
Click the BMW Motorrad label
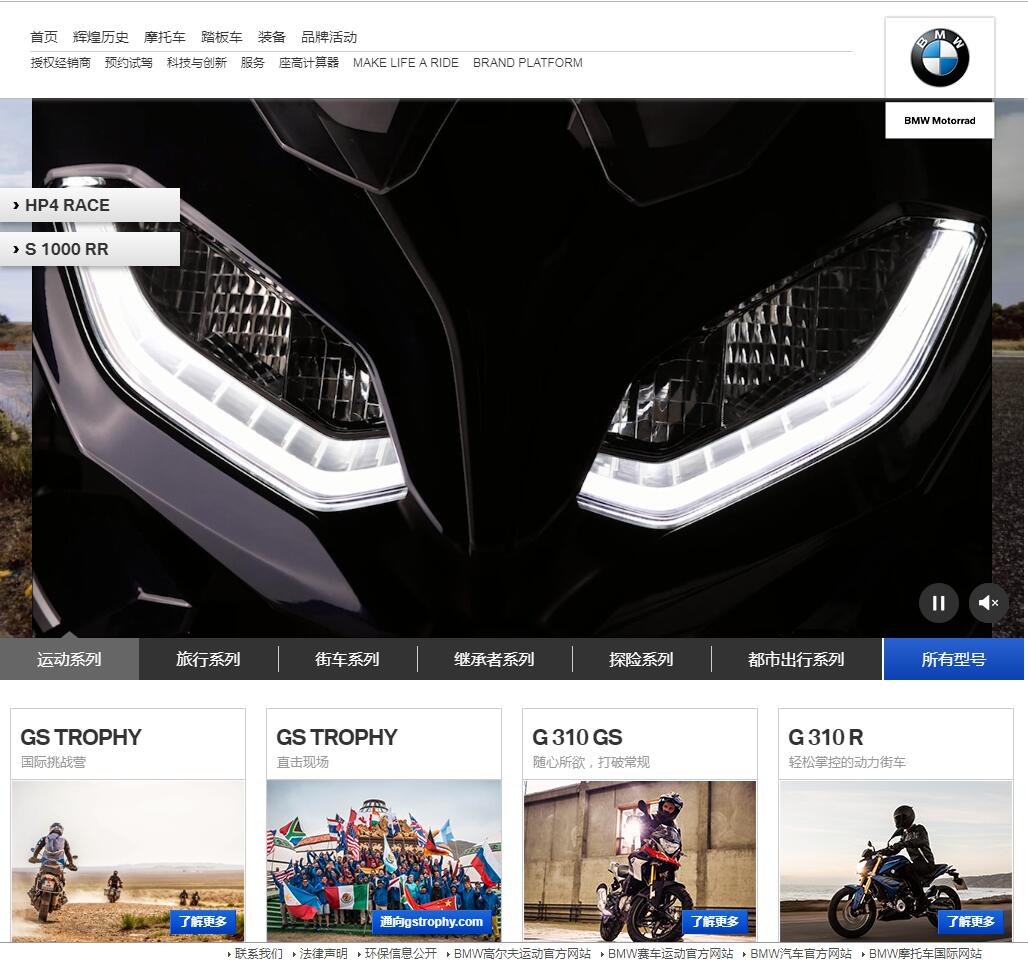[x=939, y=121]
